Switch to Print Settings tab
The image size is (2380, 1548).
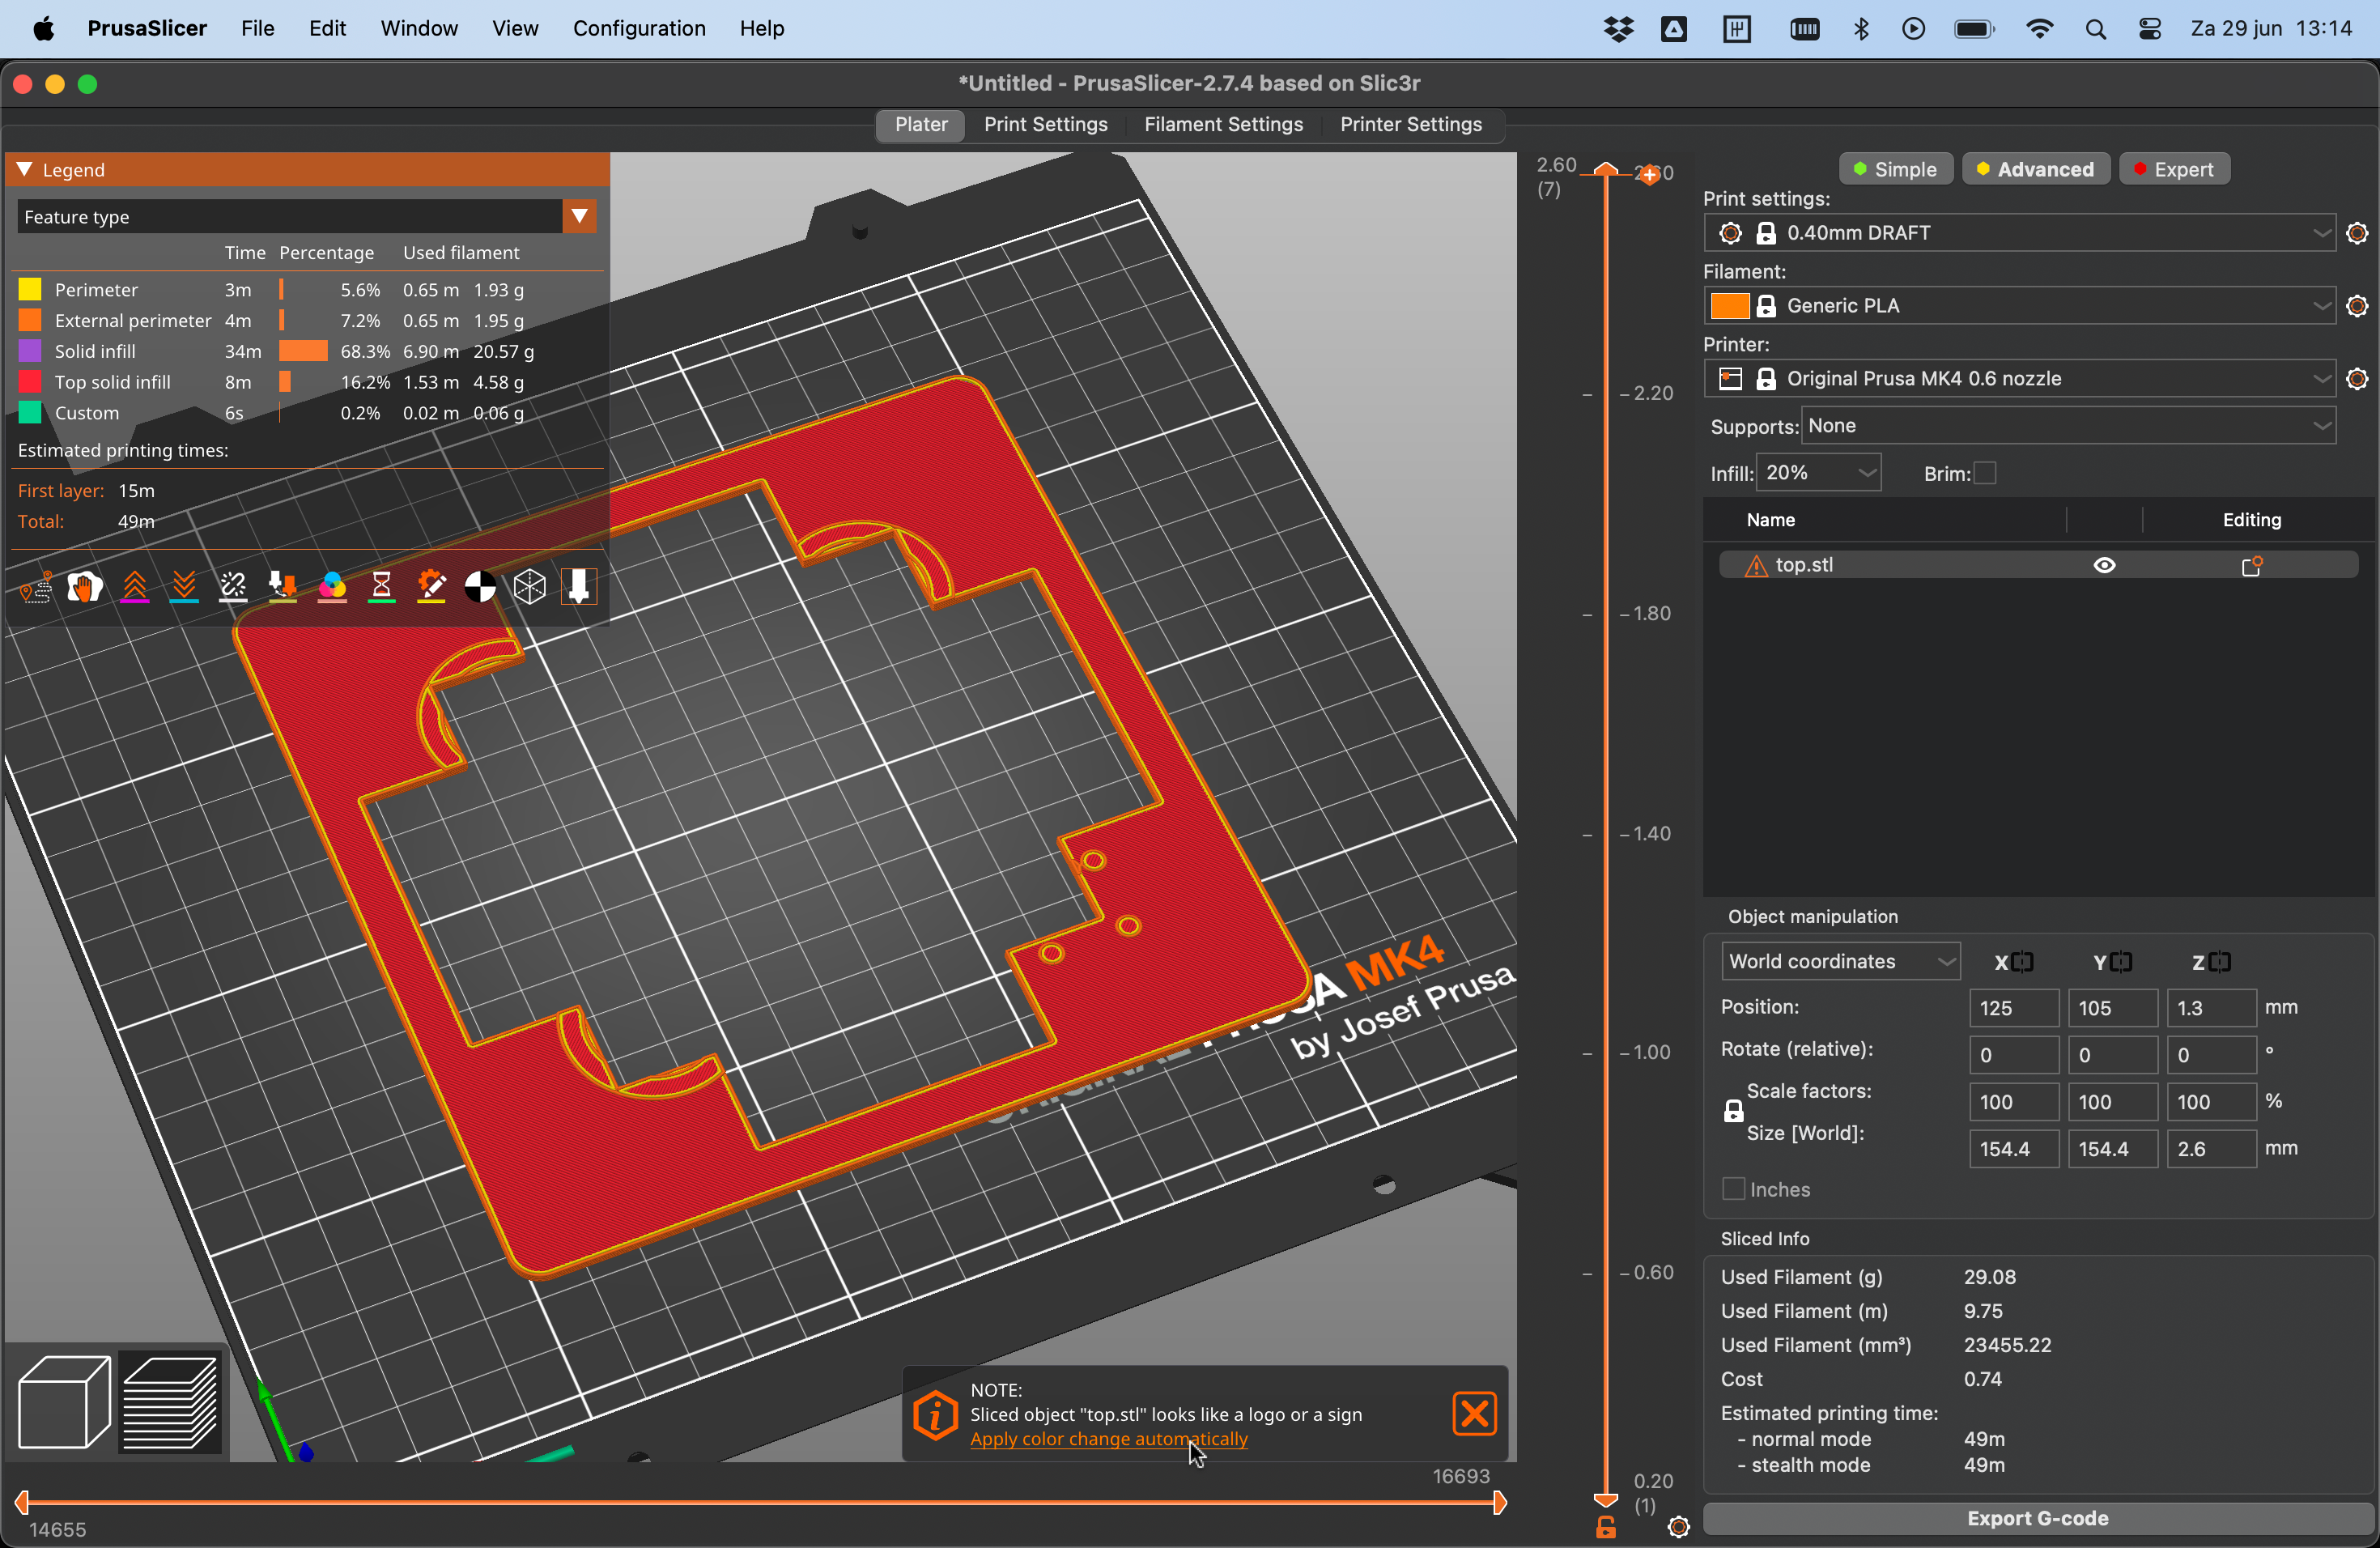tap(1045, 124)
